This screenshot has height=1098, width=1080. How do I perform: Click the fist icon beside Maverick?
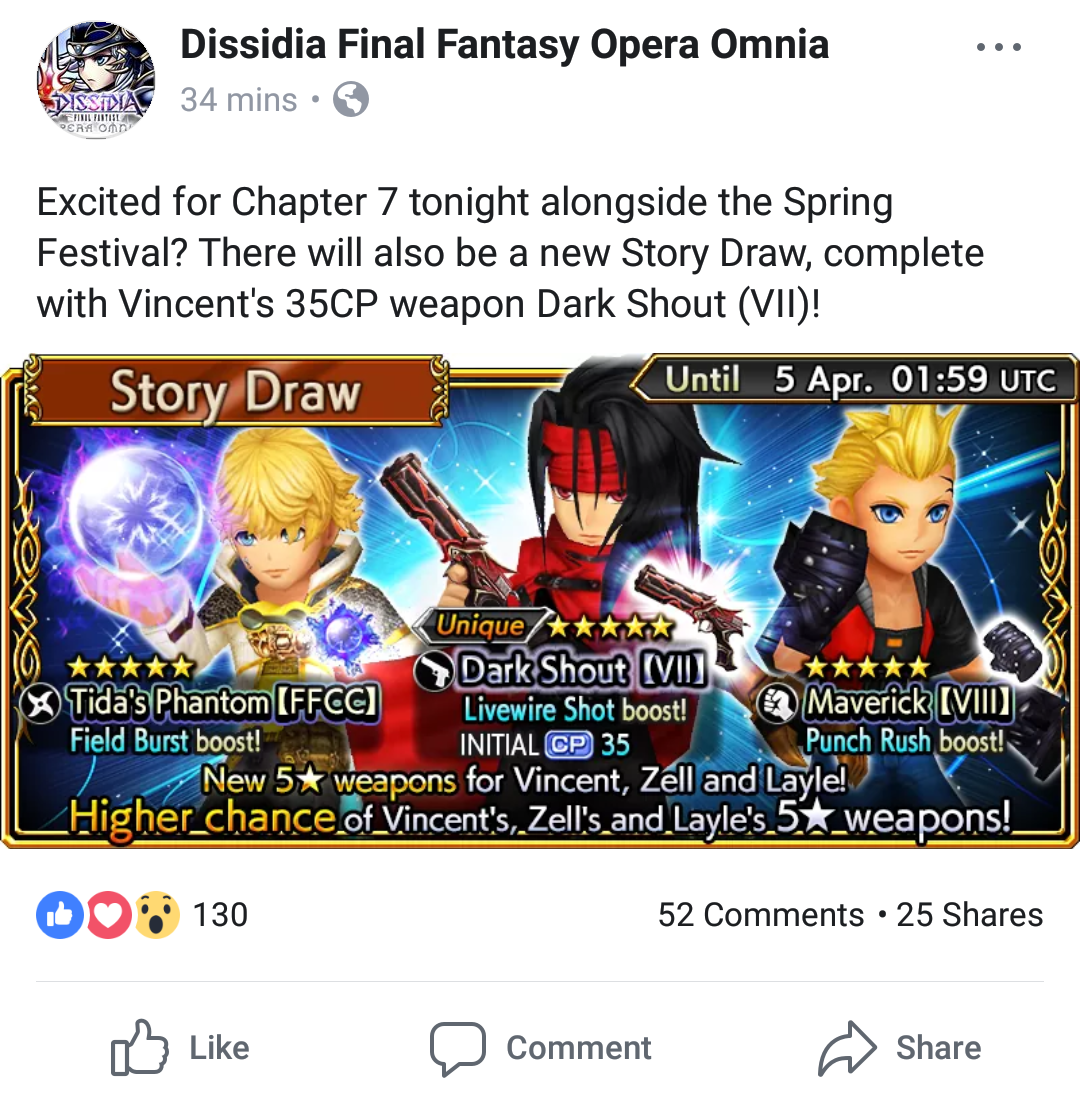point(777,704)
